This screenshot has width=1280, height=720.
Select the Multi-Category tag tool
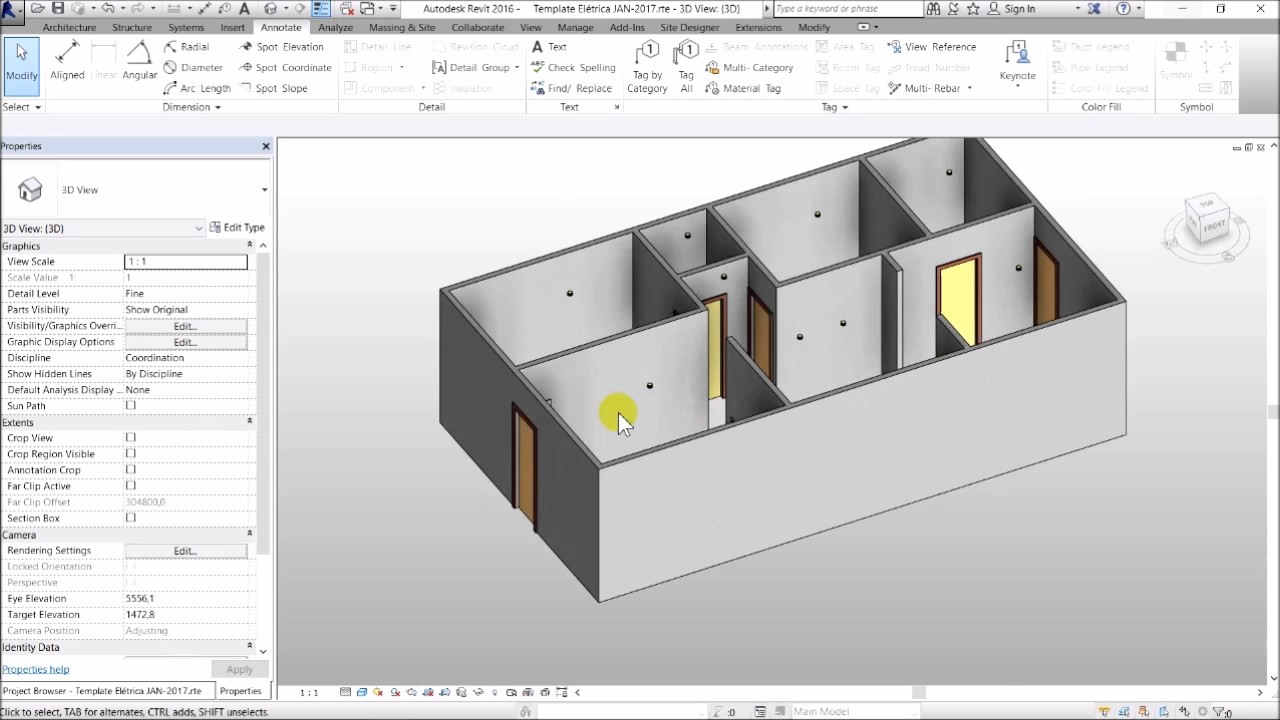click(749, 68)
